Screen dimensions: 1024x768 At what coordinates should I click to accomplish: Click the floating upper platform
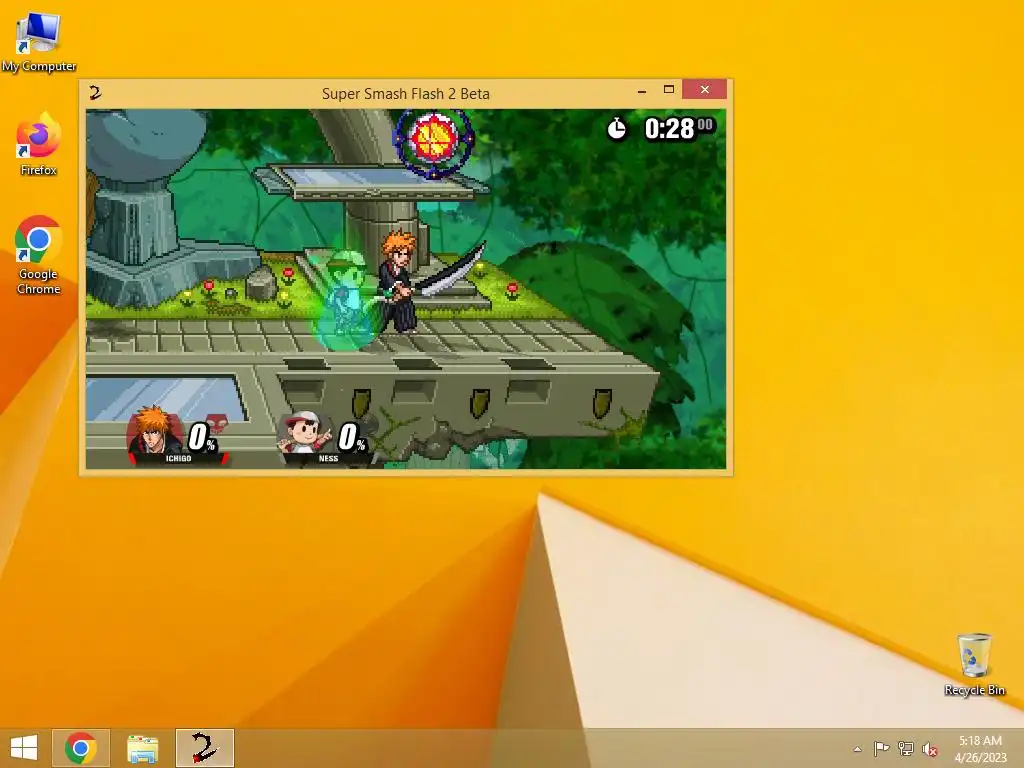point(370,182)
